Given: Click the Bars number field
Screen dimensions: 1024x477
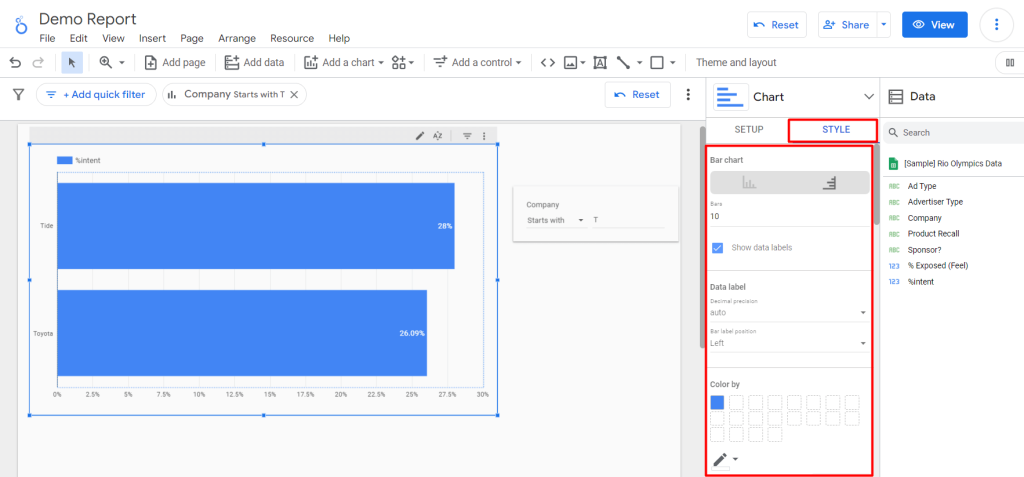Looking at the screenshot, I should (x=790, y=216).
